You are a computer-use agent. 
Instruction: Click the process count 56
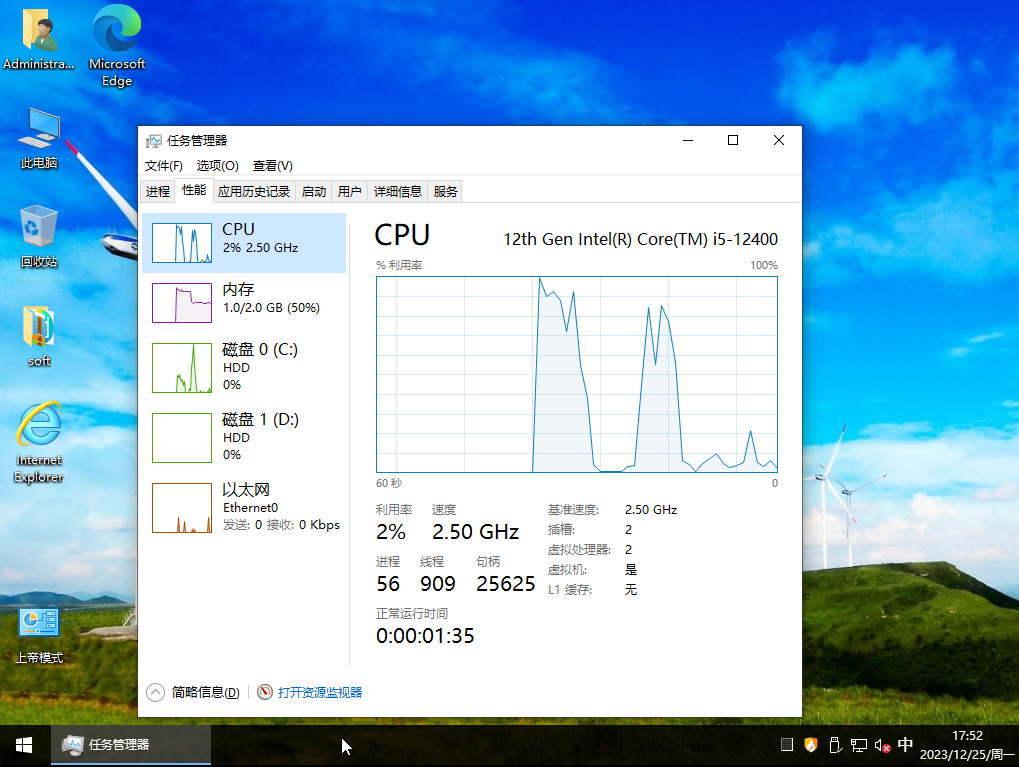point(388,584)
